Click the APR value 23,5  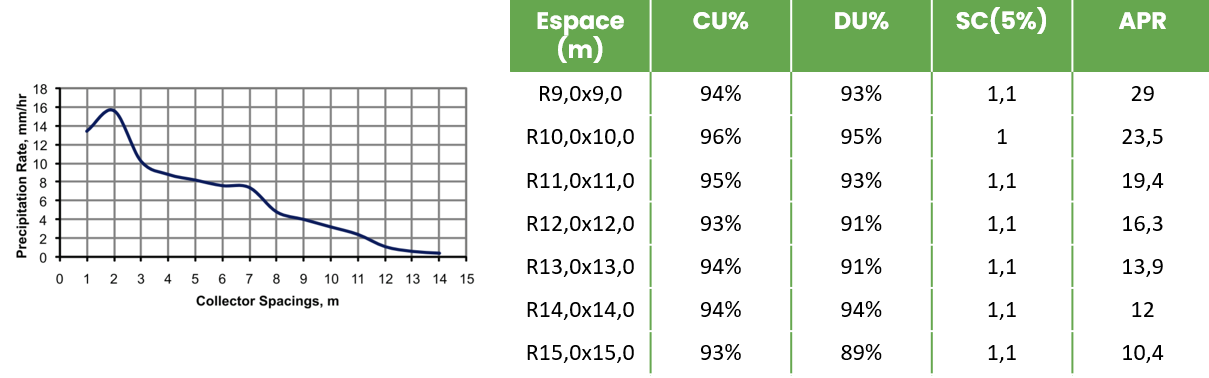1141,137
